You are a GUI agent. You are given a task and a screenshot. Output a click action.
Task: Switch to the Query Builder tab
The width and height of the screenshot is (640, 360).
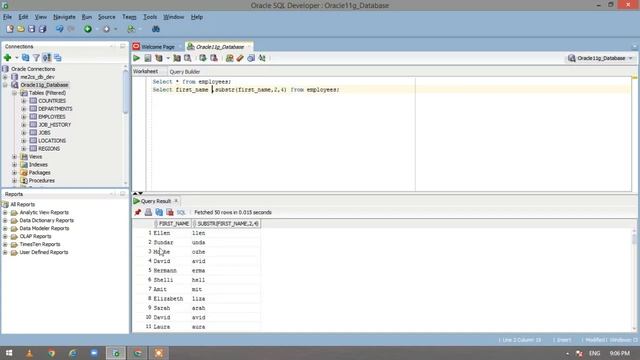point(184,71)
